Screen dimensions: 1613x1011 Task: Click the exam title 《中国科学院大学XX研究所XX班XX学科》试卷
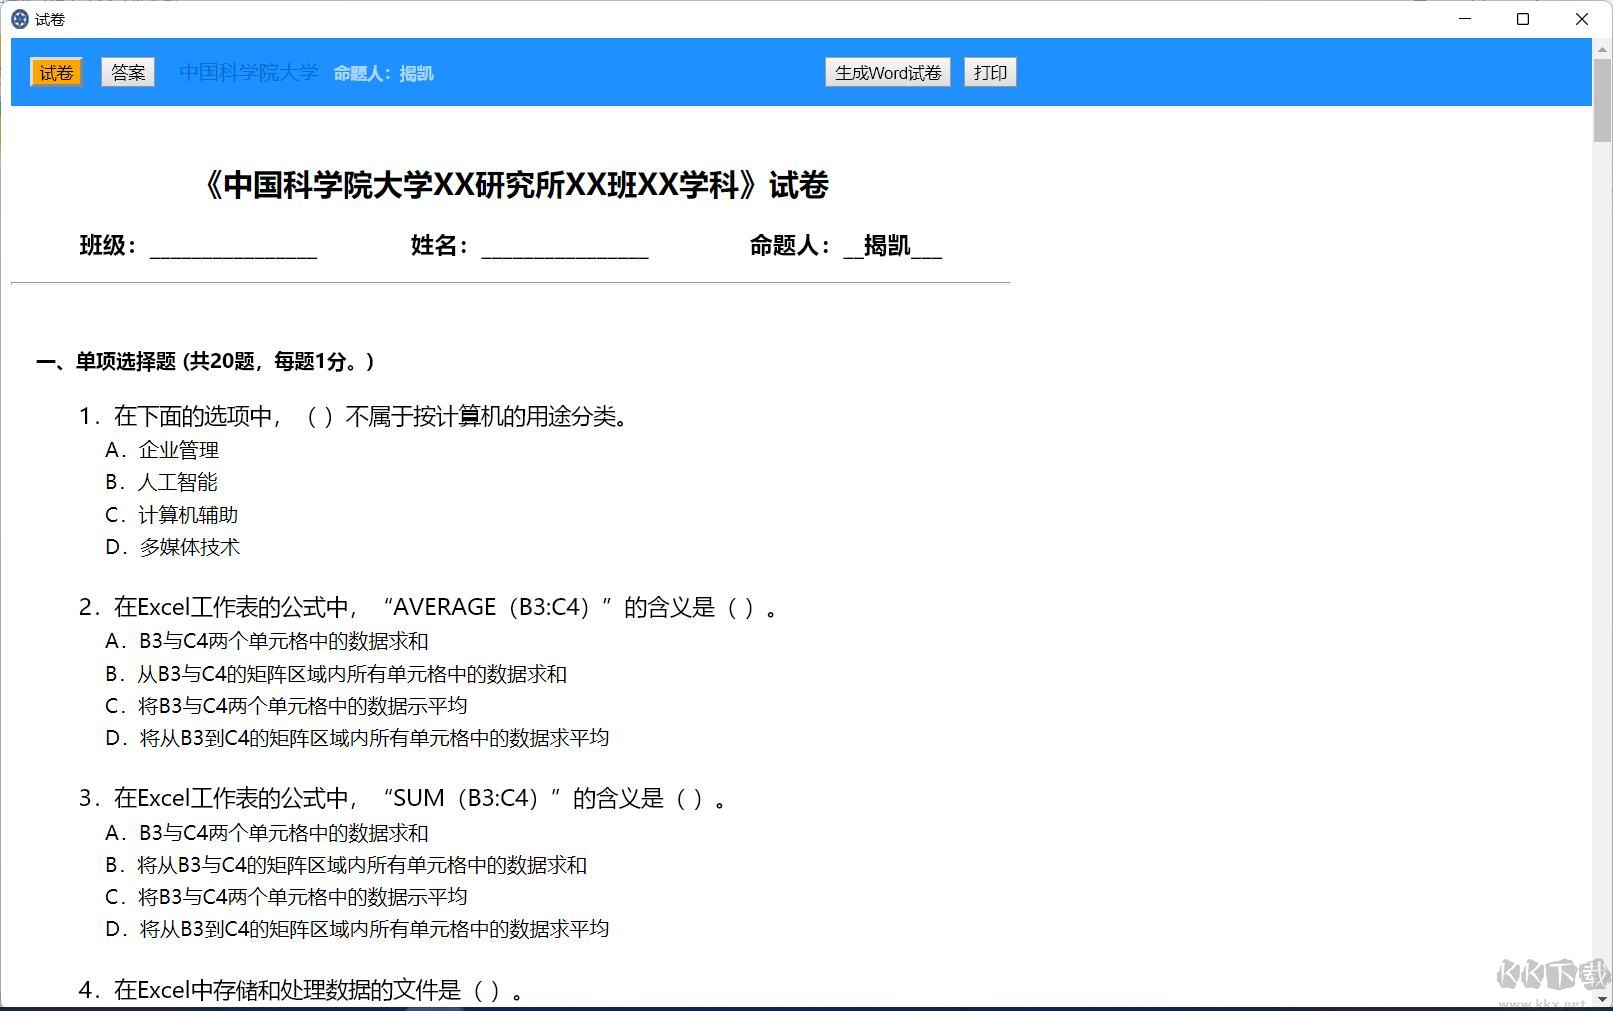(516, 186)
